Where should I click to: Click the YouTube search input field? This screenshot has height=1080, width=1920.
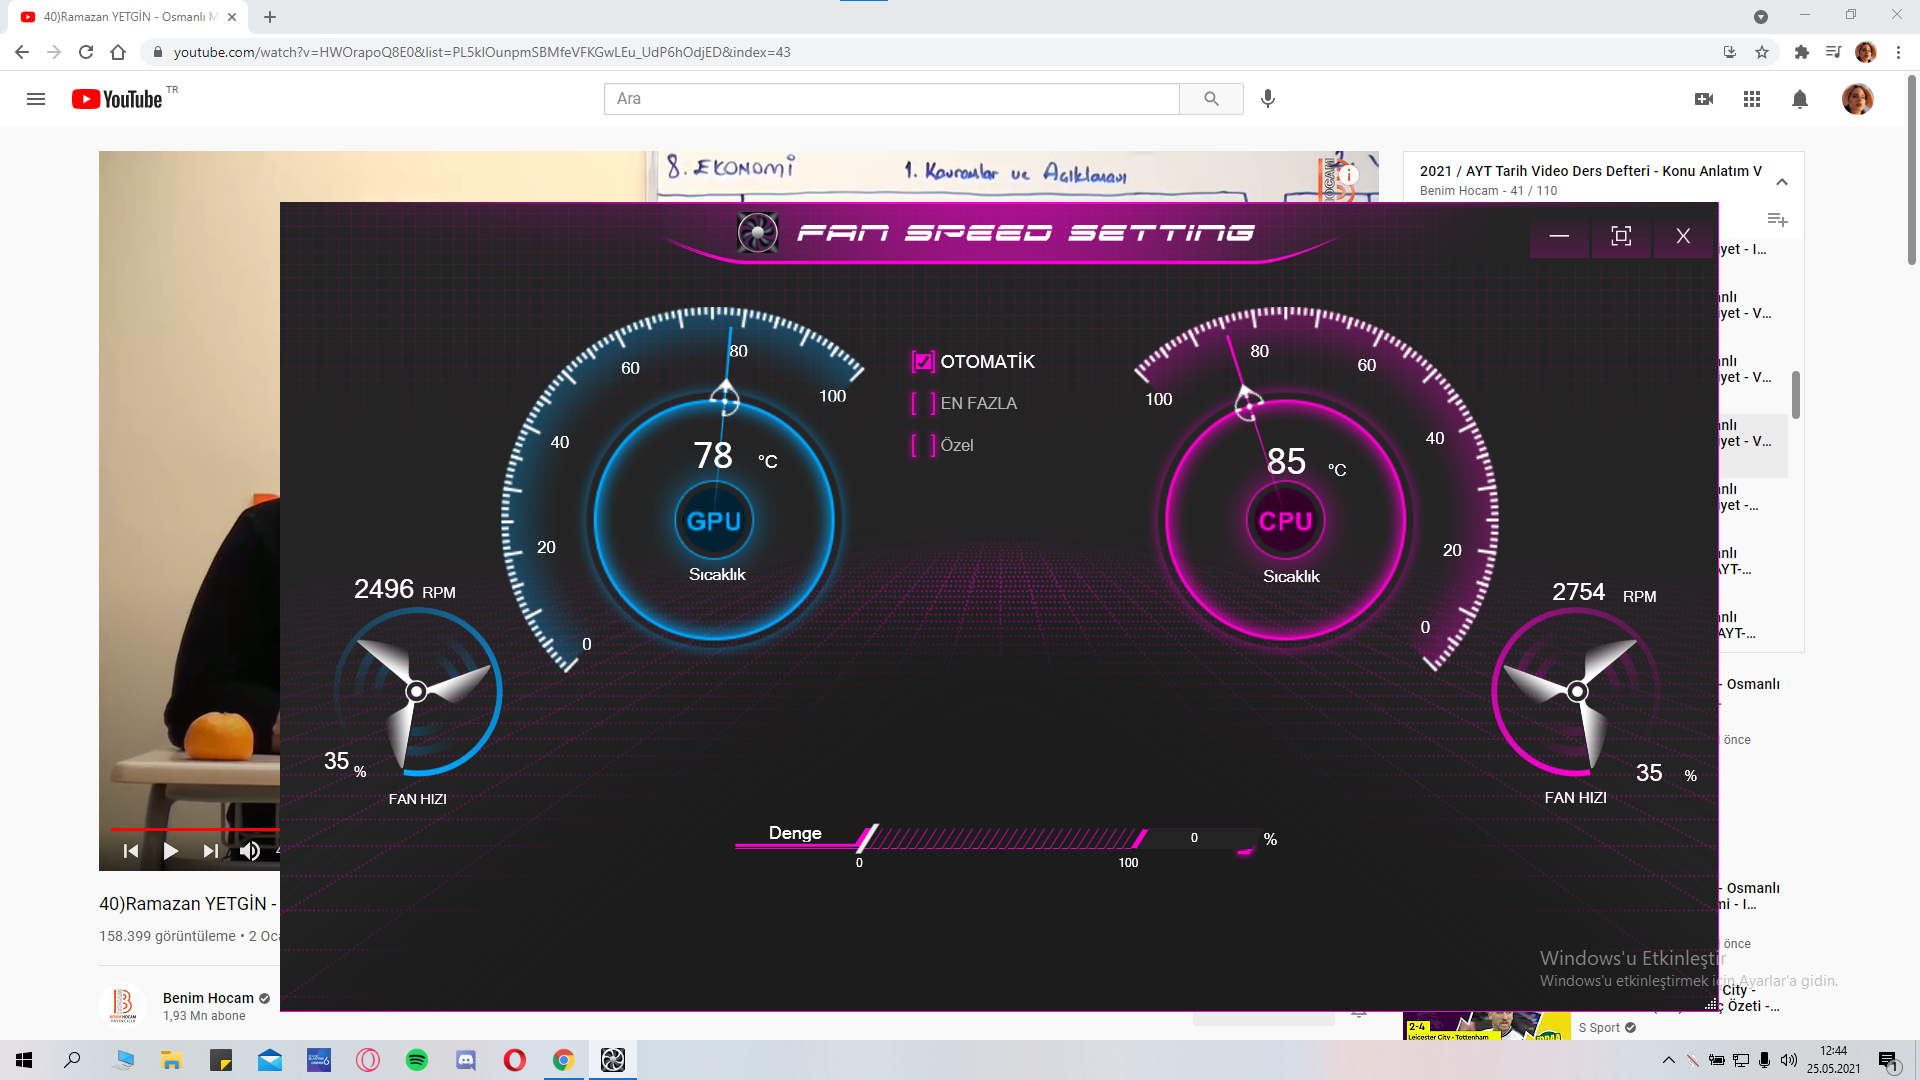pos(890,99)
